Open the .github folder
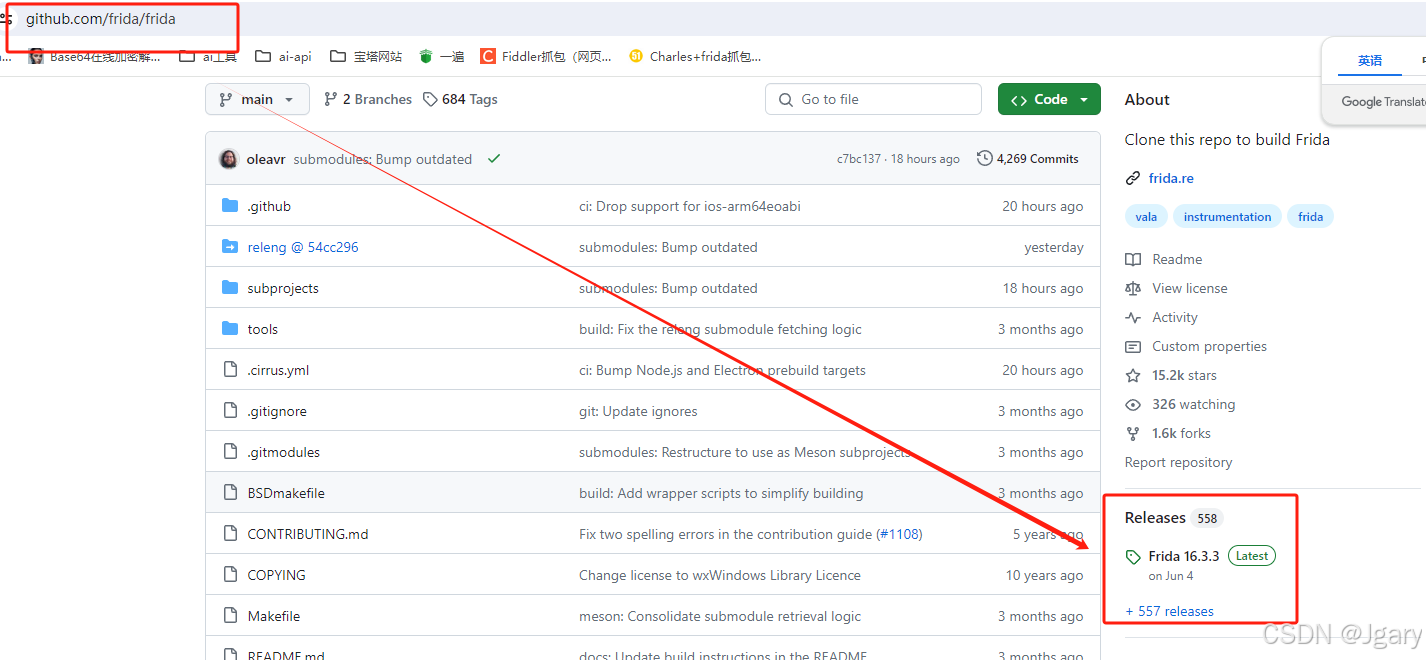This screenshot has width=1426, height=660. 269,206
